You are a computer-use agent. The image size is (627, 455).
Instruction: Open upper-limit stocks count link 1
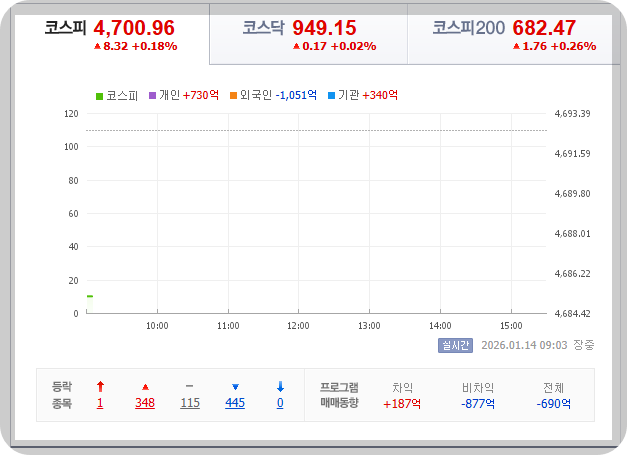point(100,403)
